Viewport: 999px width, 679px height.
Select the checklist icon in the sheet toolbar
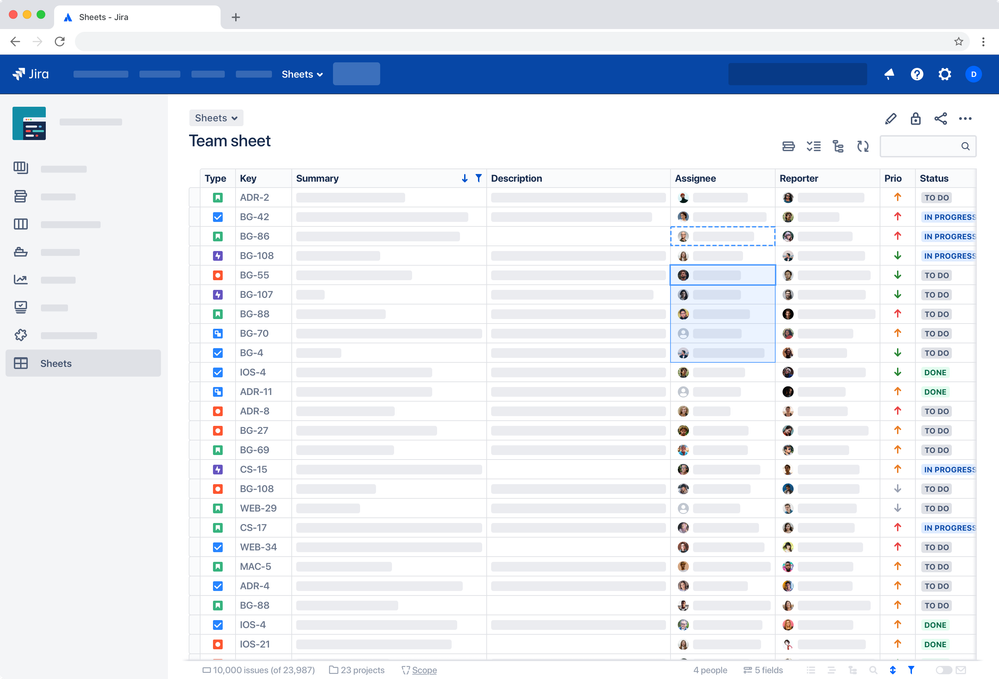click(813, 146)
